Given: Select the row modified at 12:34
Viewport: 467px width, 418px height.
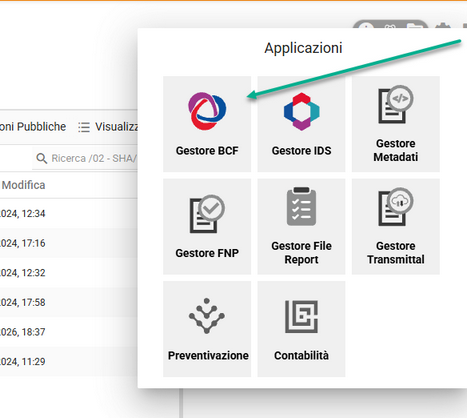Looking at the screenshot, I should click(x=69, y=213).
